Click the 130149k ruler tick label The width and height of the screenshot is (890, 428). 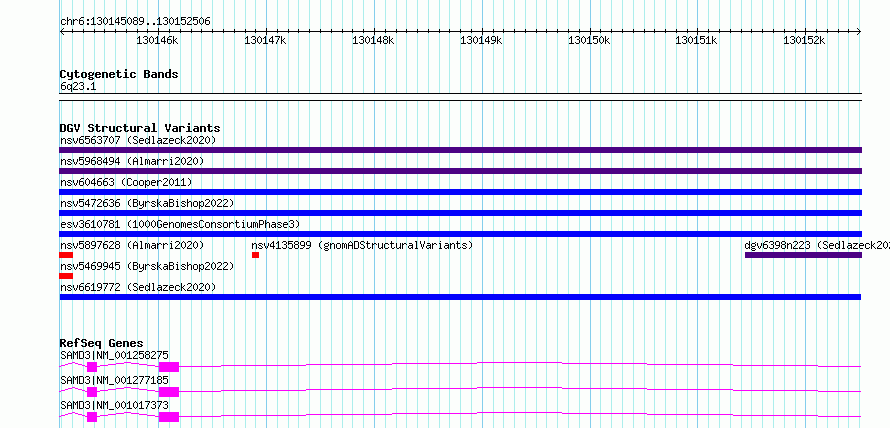[481, 40]
